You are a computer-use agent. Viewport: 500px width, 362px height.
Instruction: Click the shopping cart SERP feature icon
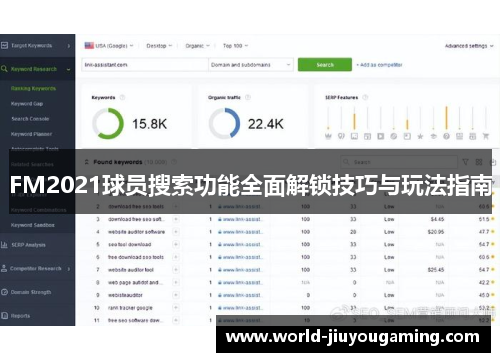pyautogui.click(x=486, y=136)
